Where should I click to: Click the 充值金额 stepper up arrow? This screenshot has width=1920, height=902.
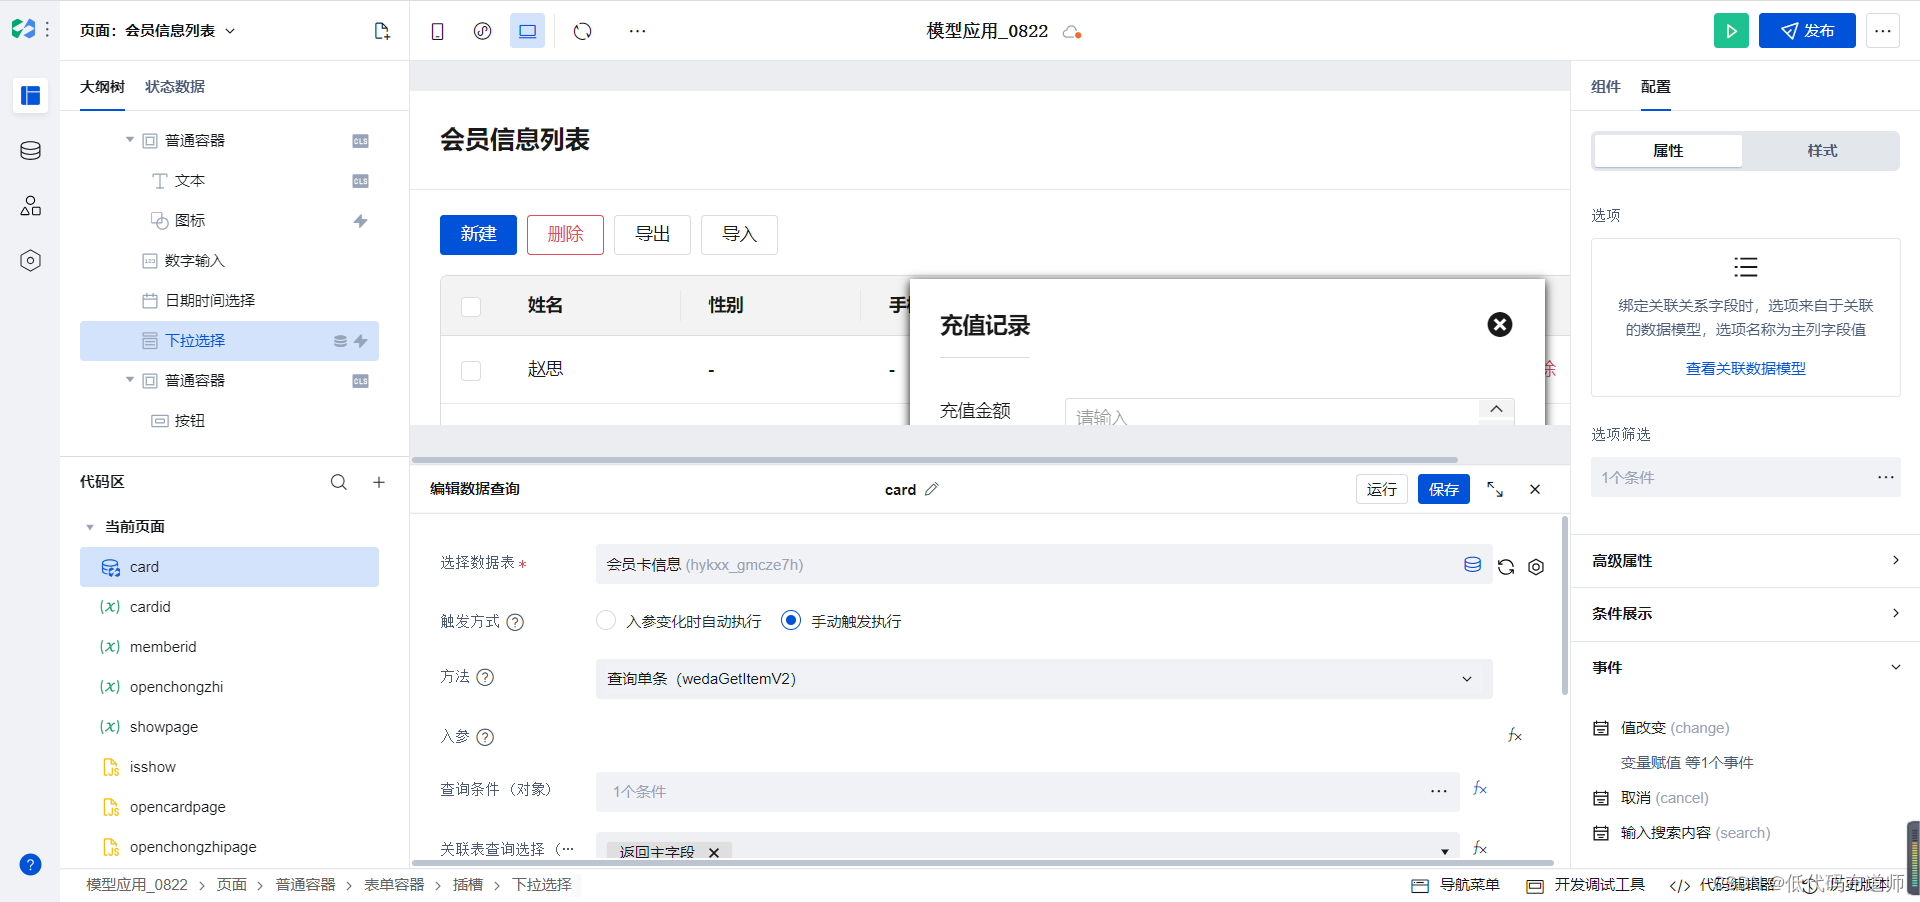point(1496,409)
